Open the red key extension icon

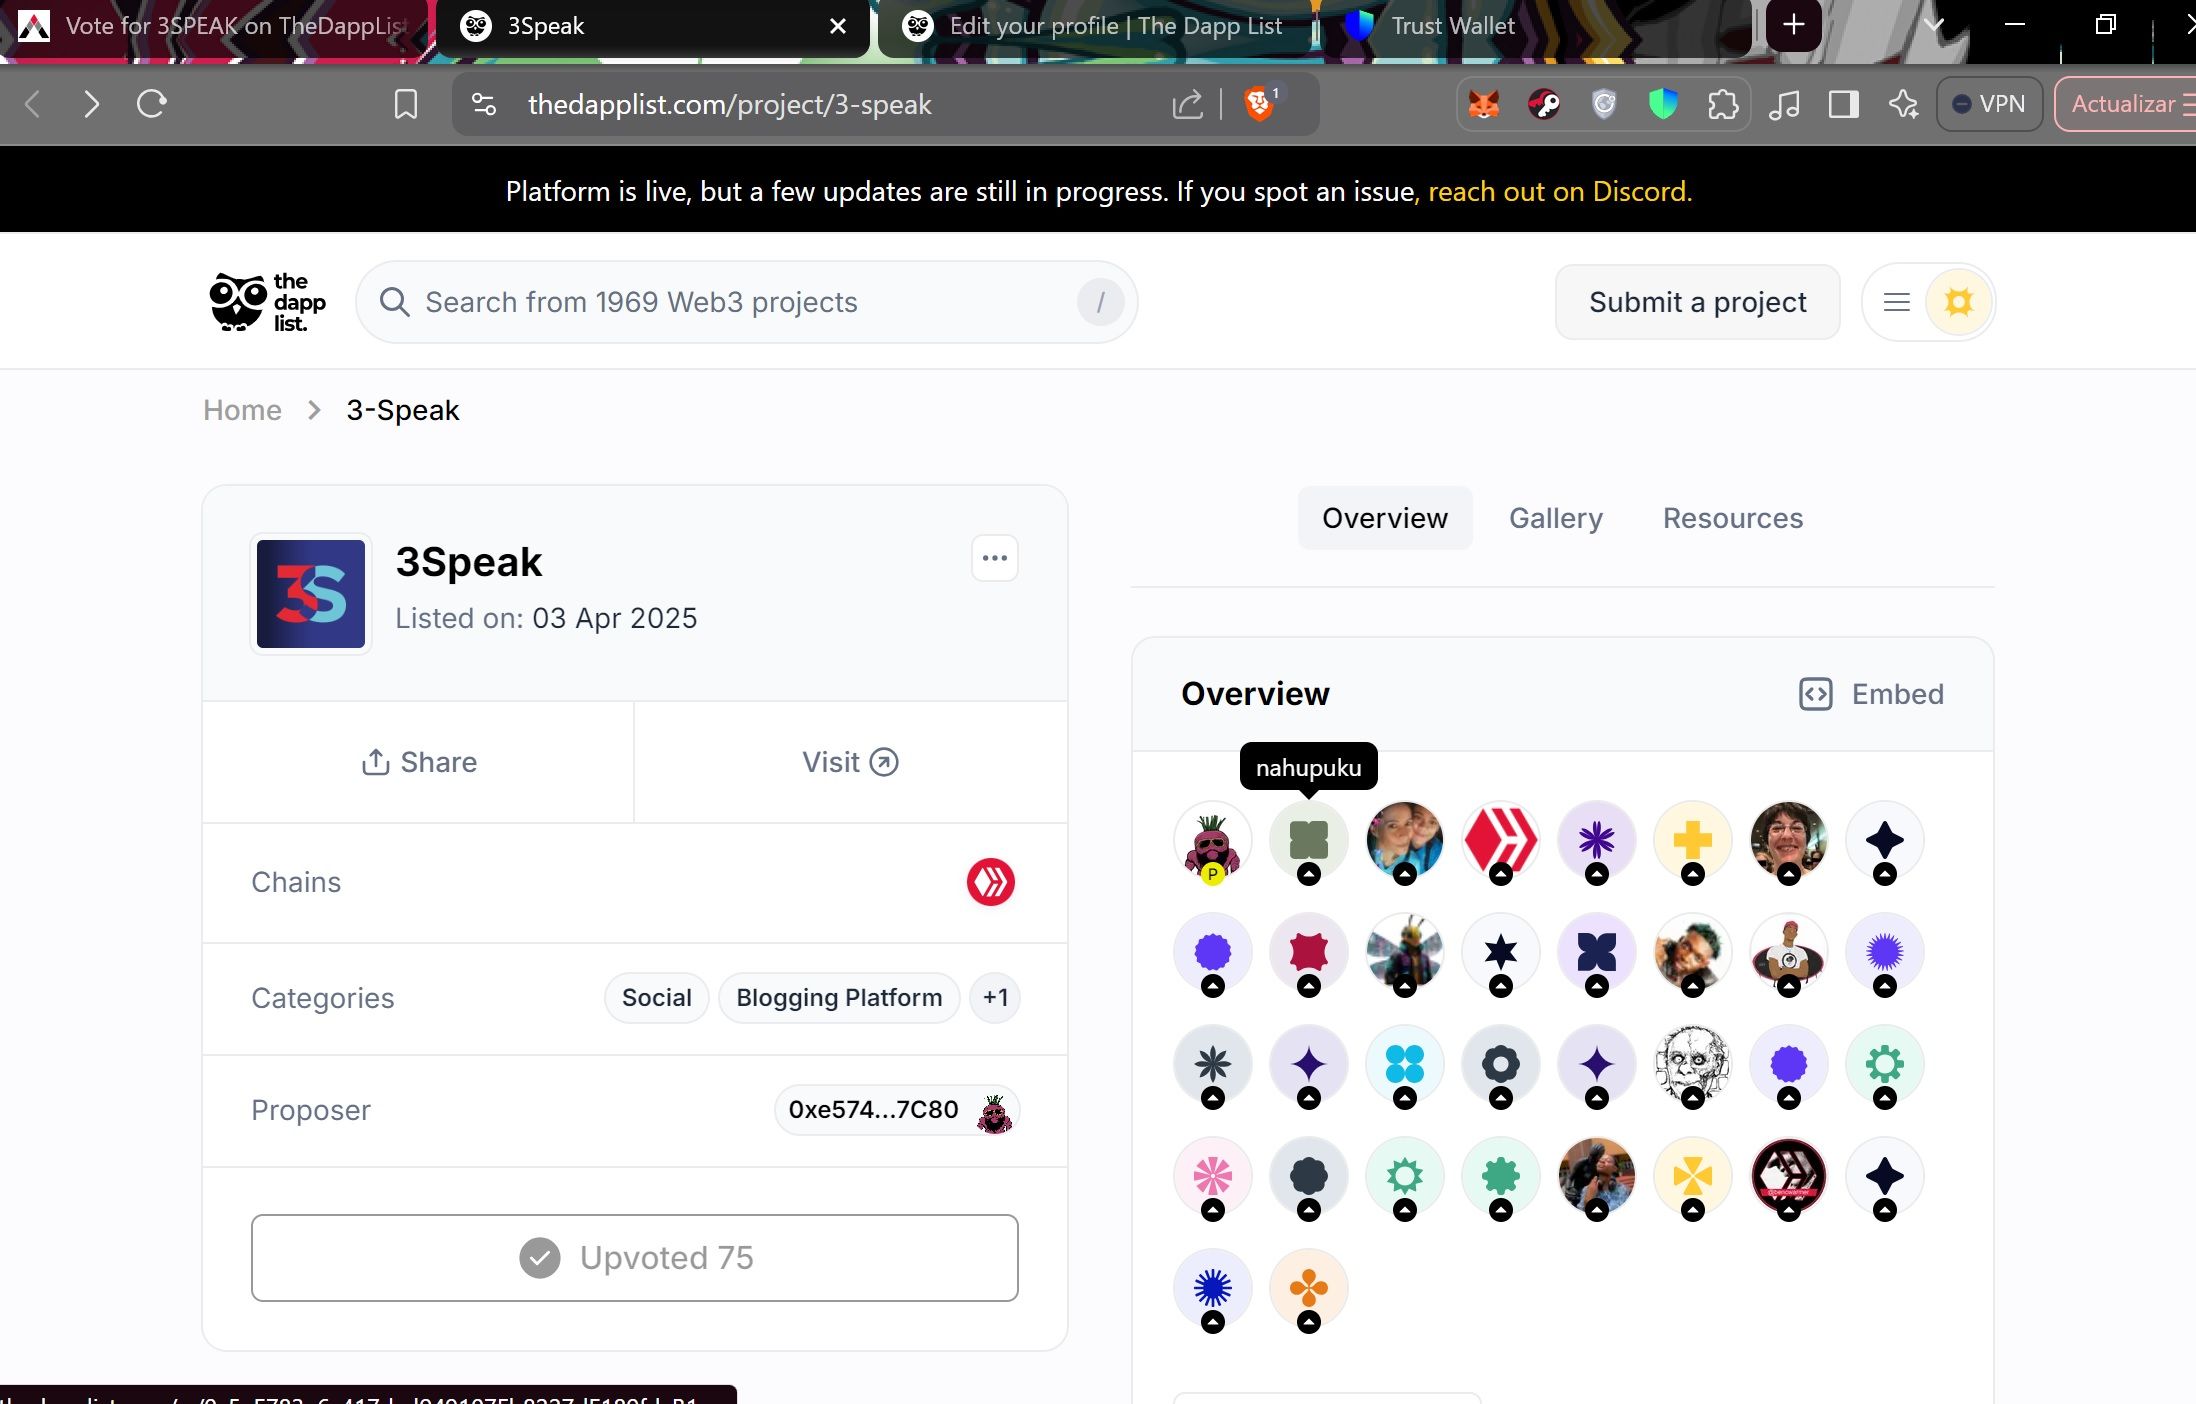tap(1544, 104)
